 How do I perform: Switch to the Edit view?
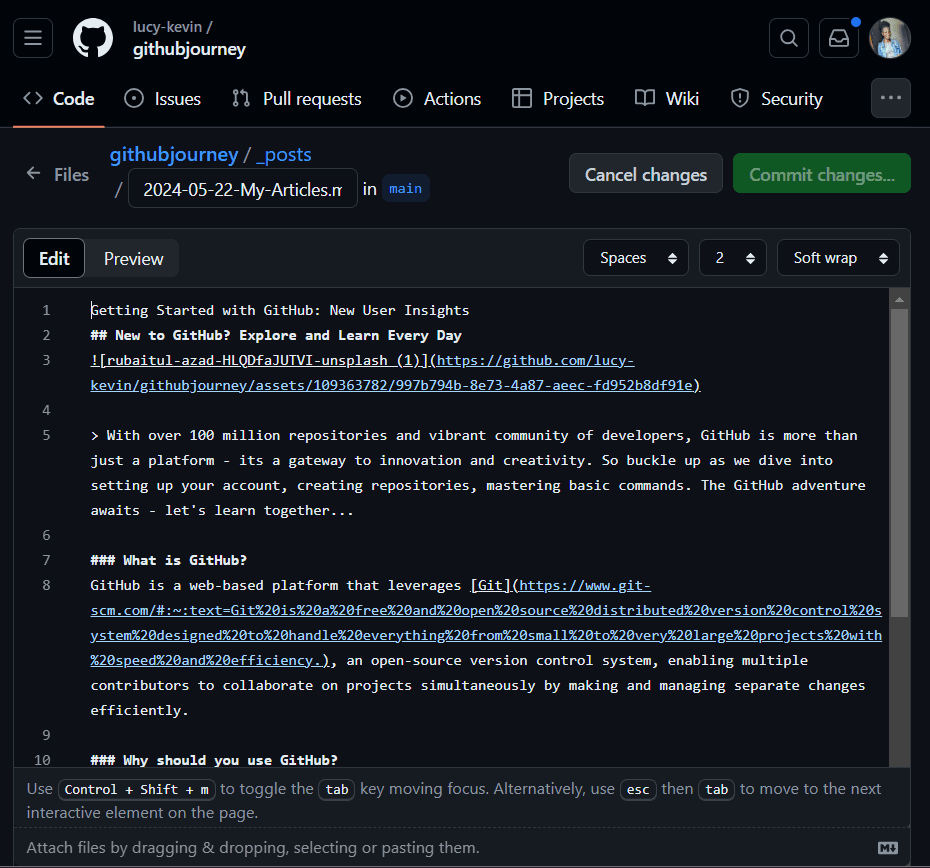[54, 258]
